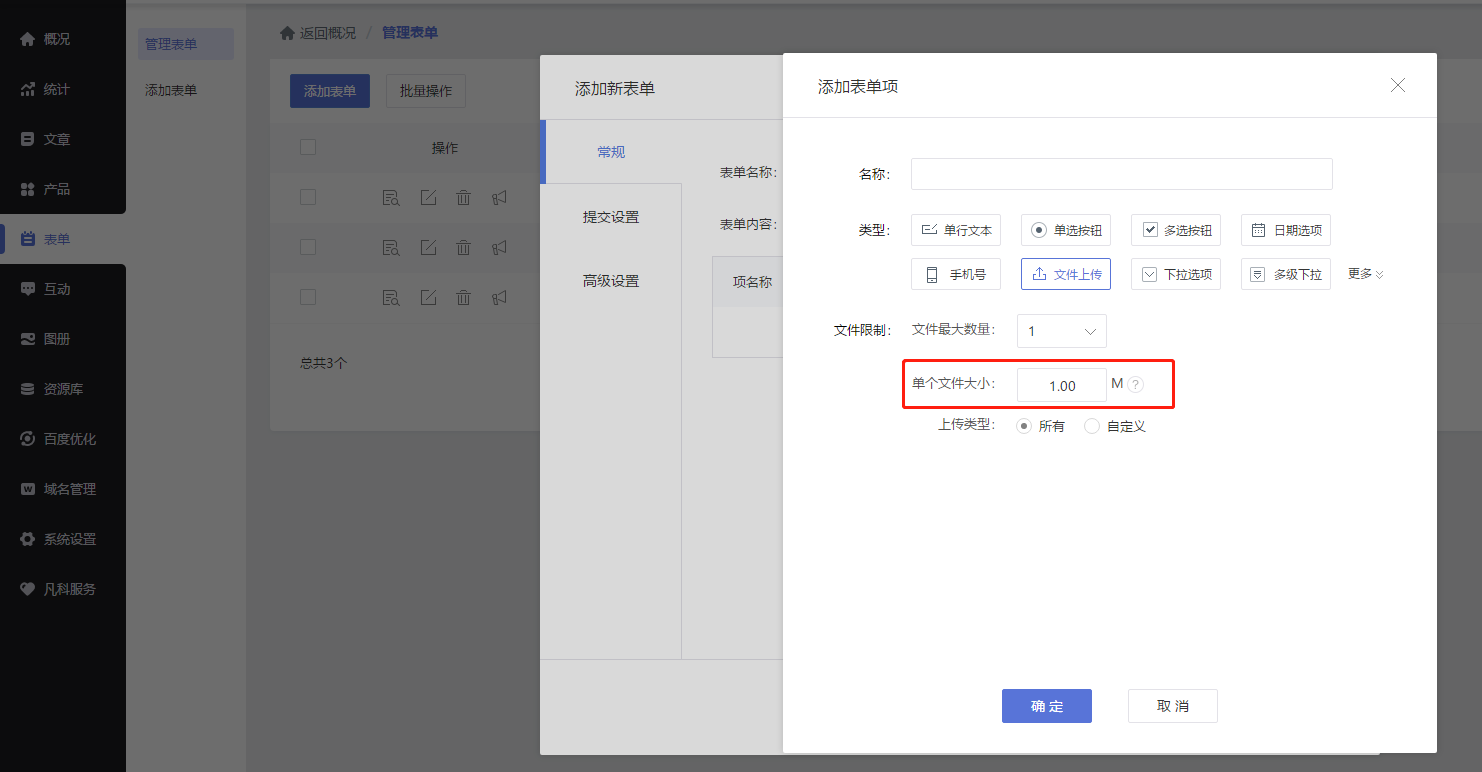The height and width of the screenshot is (772, 1482).
Task: Click the 单个文件大小 input showing 1.00
Action: point(1062,386)
